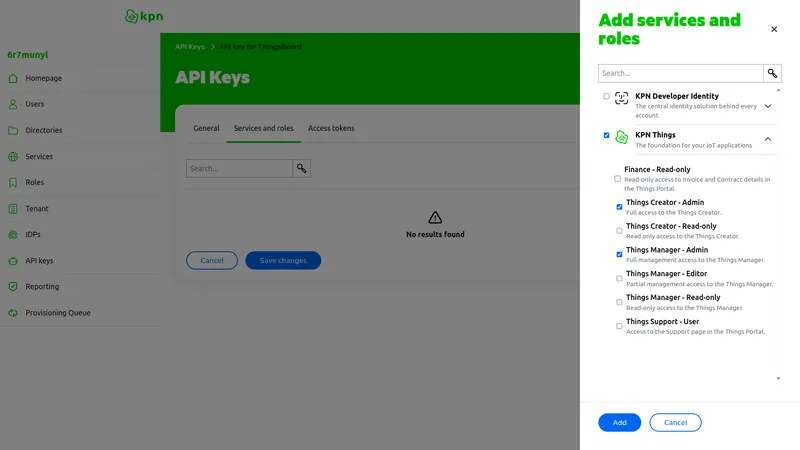This screenshot has height=450, width=800.
Task: Click the Roles bookmark icon
Action: [13, 182]
